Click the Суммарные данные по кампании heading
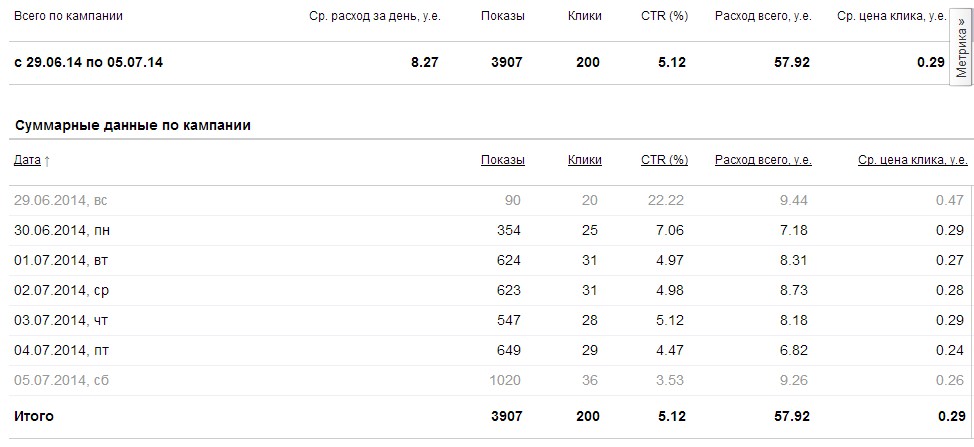Viewport: 974px width, 447px height. 132,126
